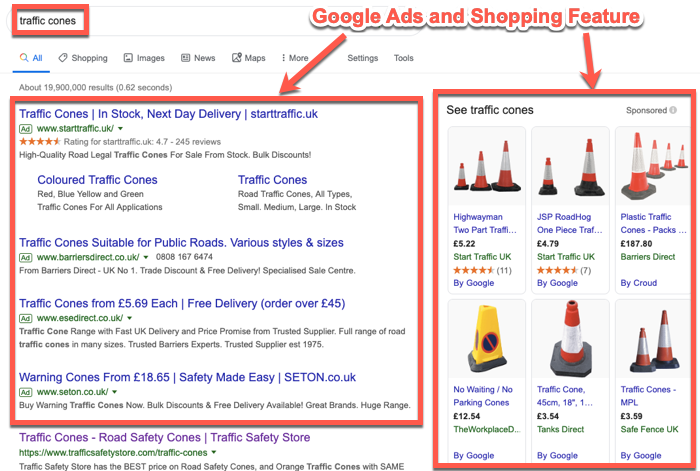Screen dimensions: 700x471
Task: Expand dropdown arrow next to www.starttraffic.uk
Action: pyautogui.click(x=119, y=130)
